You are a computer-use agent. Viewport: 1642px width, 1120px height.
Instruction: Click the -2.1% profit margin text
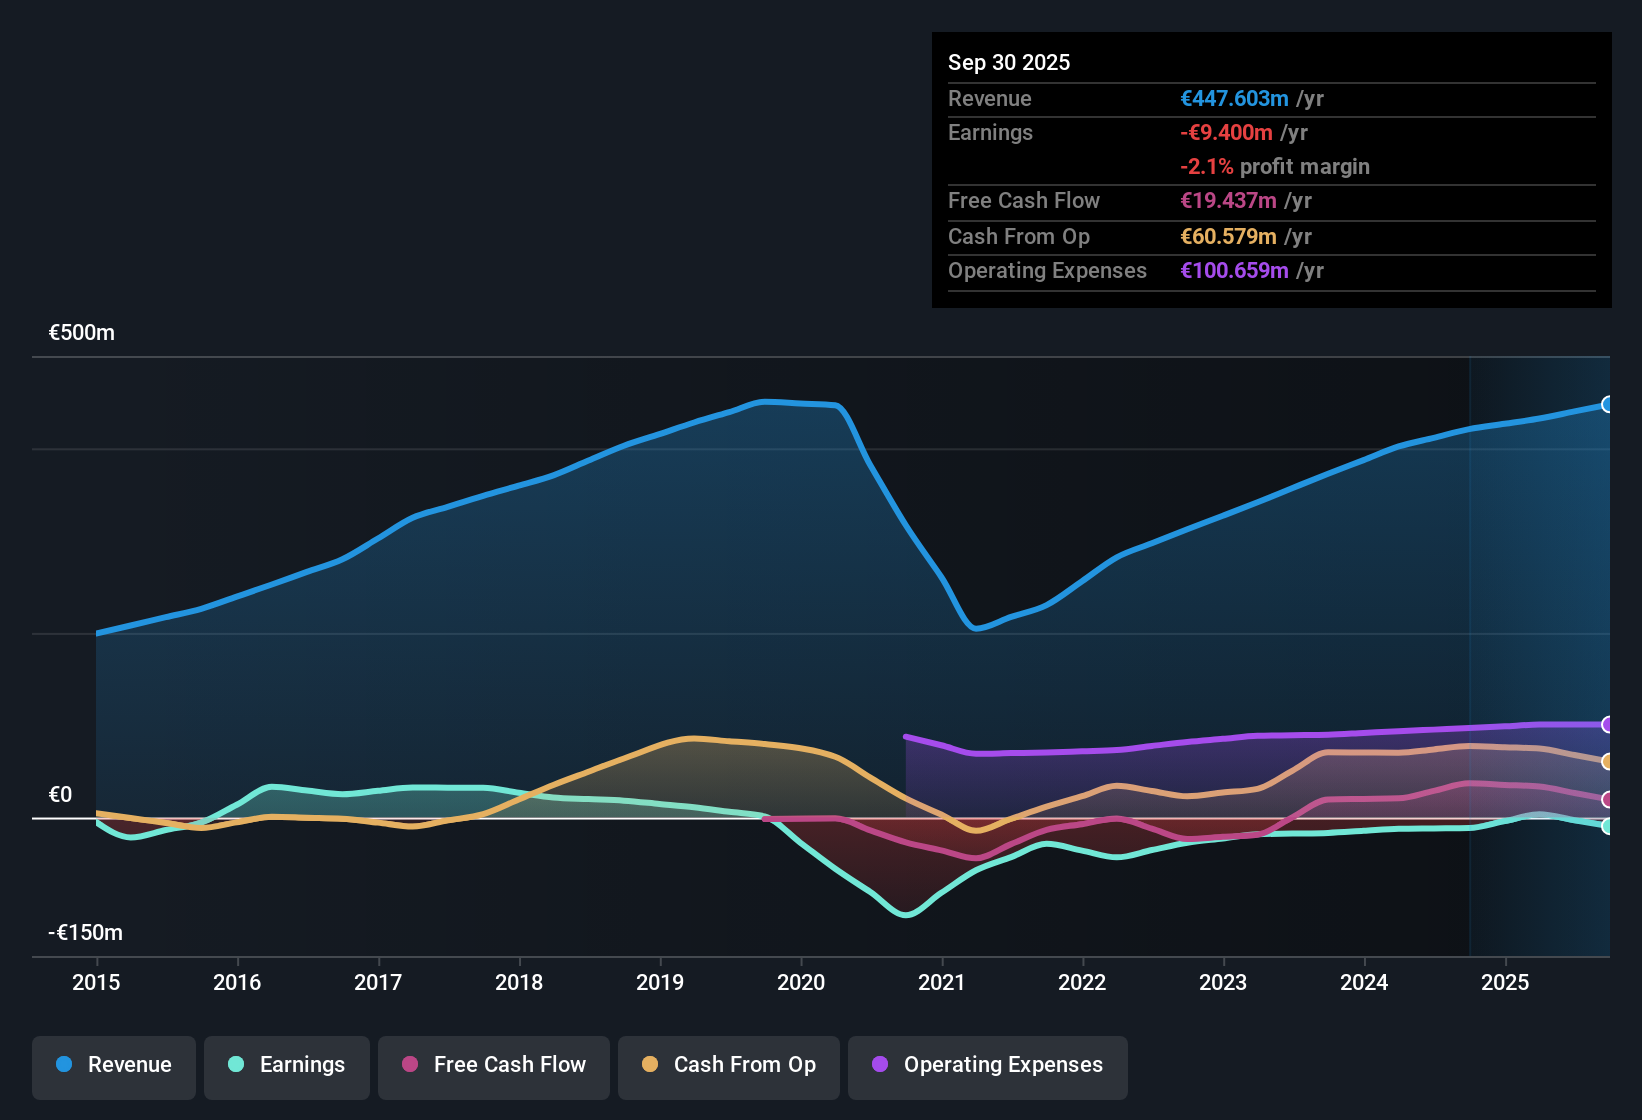click(x=1274, y=167)
